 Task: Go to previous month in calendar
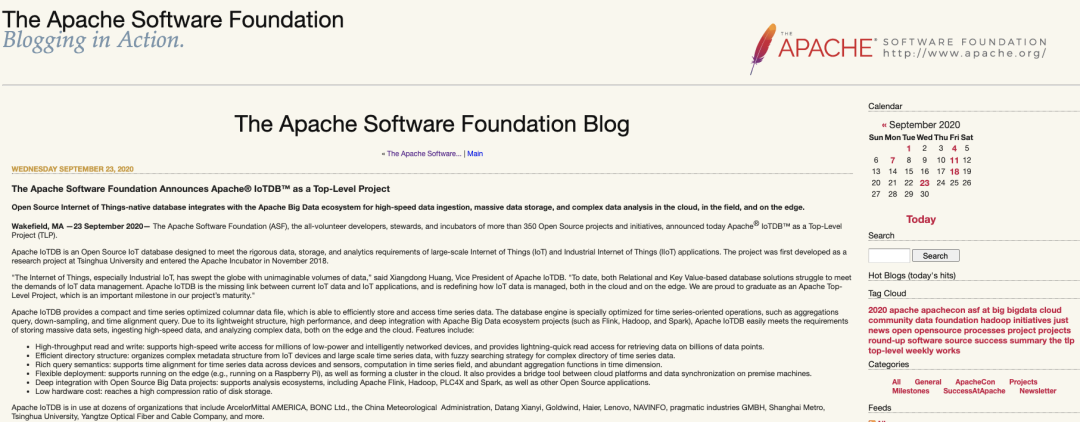(884, 125)
